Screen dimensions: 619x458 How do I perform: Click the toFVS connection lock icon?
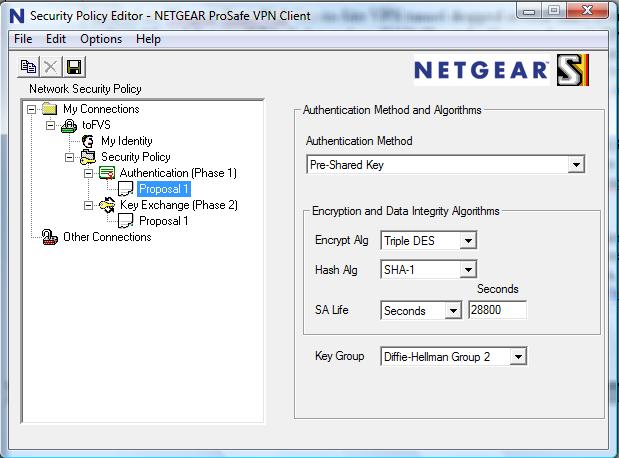coord(69,126)
